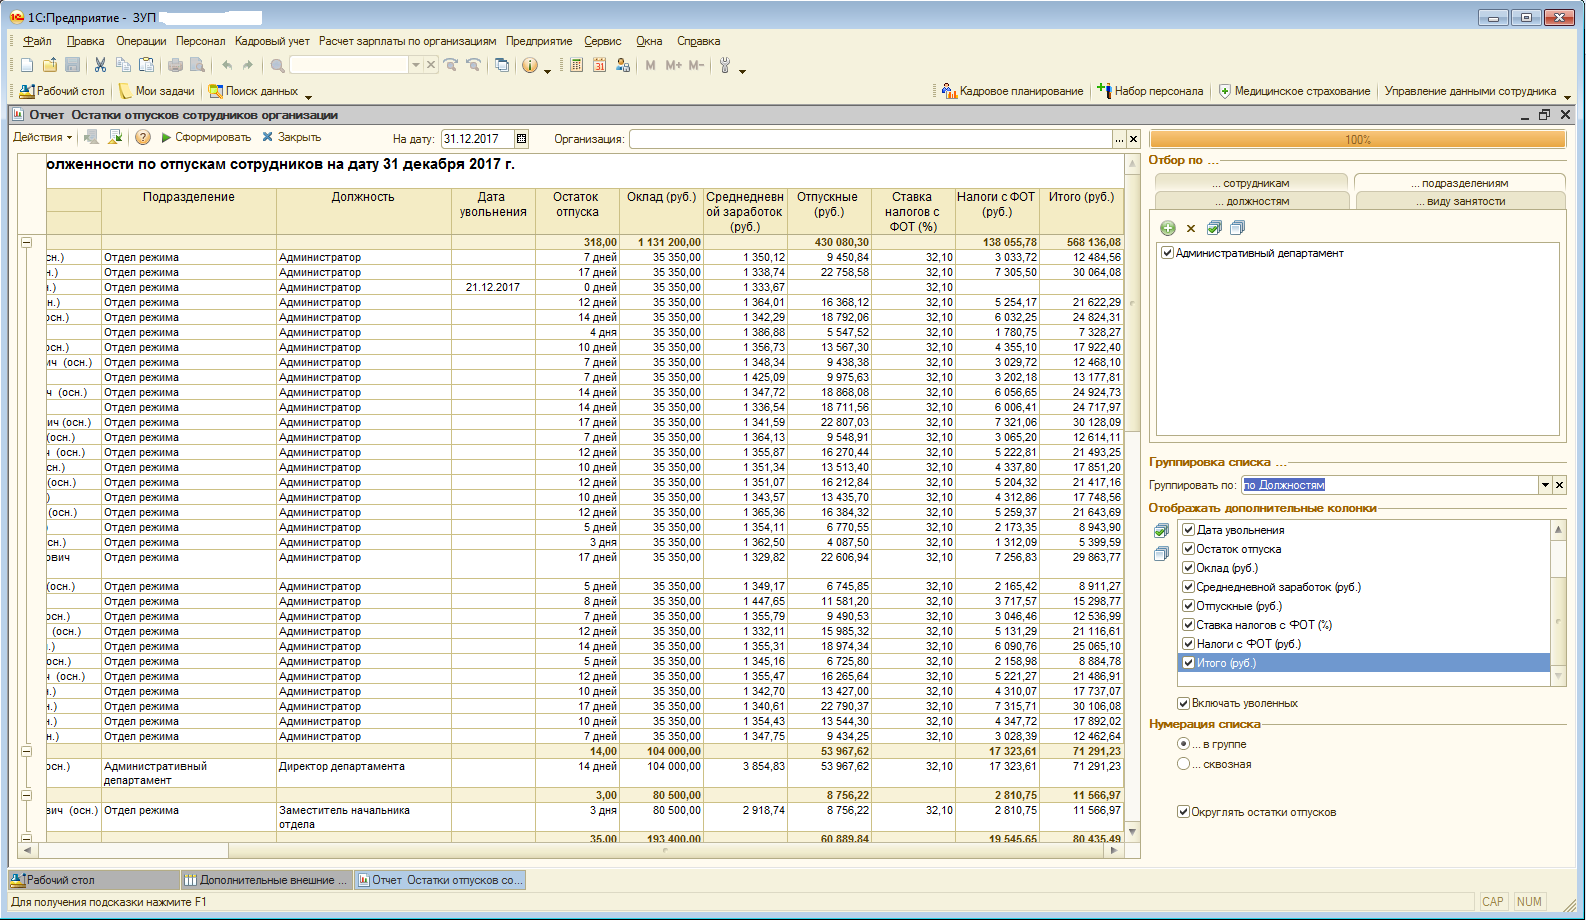Collapse the Администратор group in report
The image size is (1586, 920).
[x=26, y=242]
